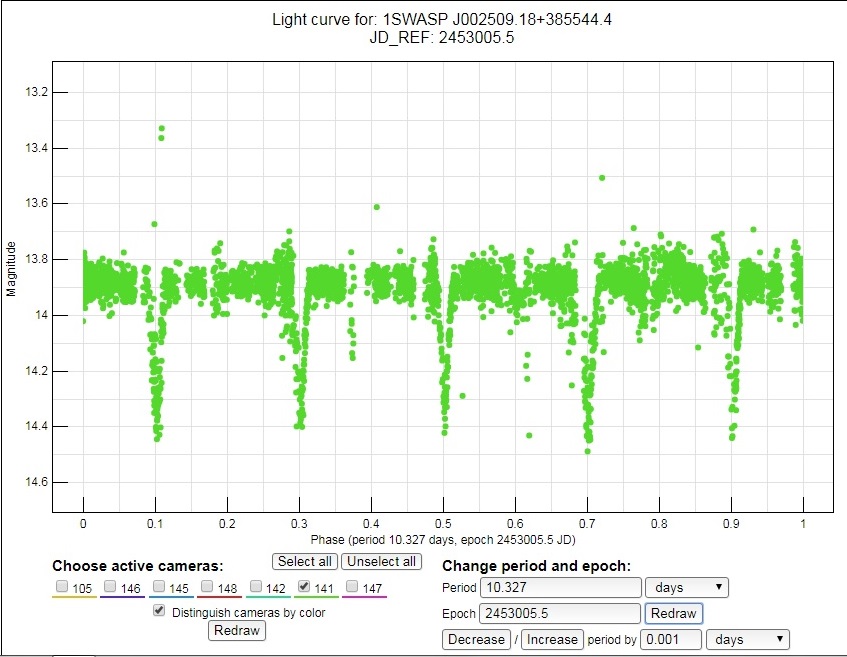
Task: Turn on camera 142 checkbox
Action: 256,587
